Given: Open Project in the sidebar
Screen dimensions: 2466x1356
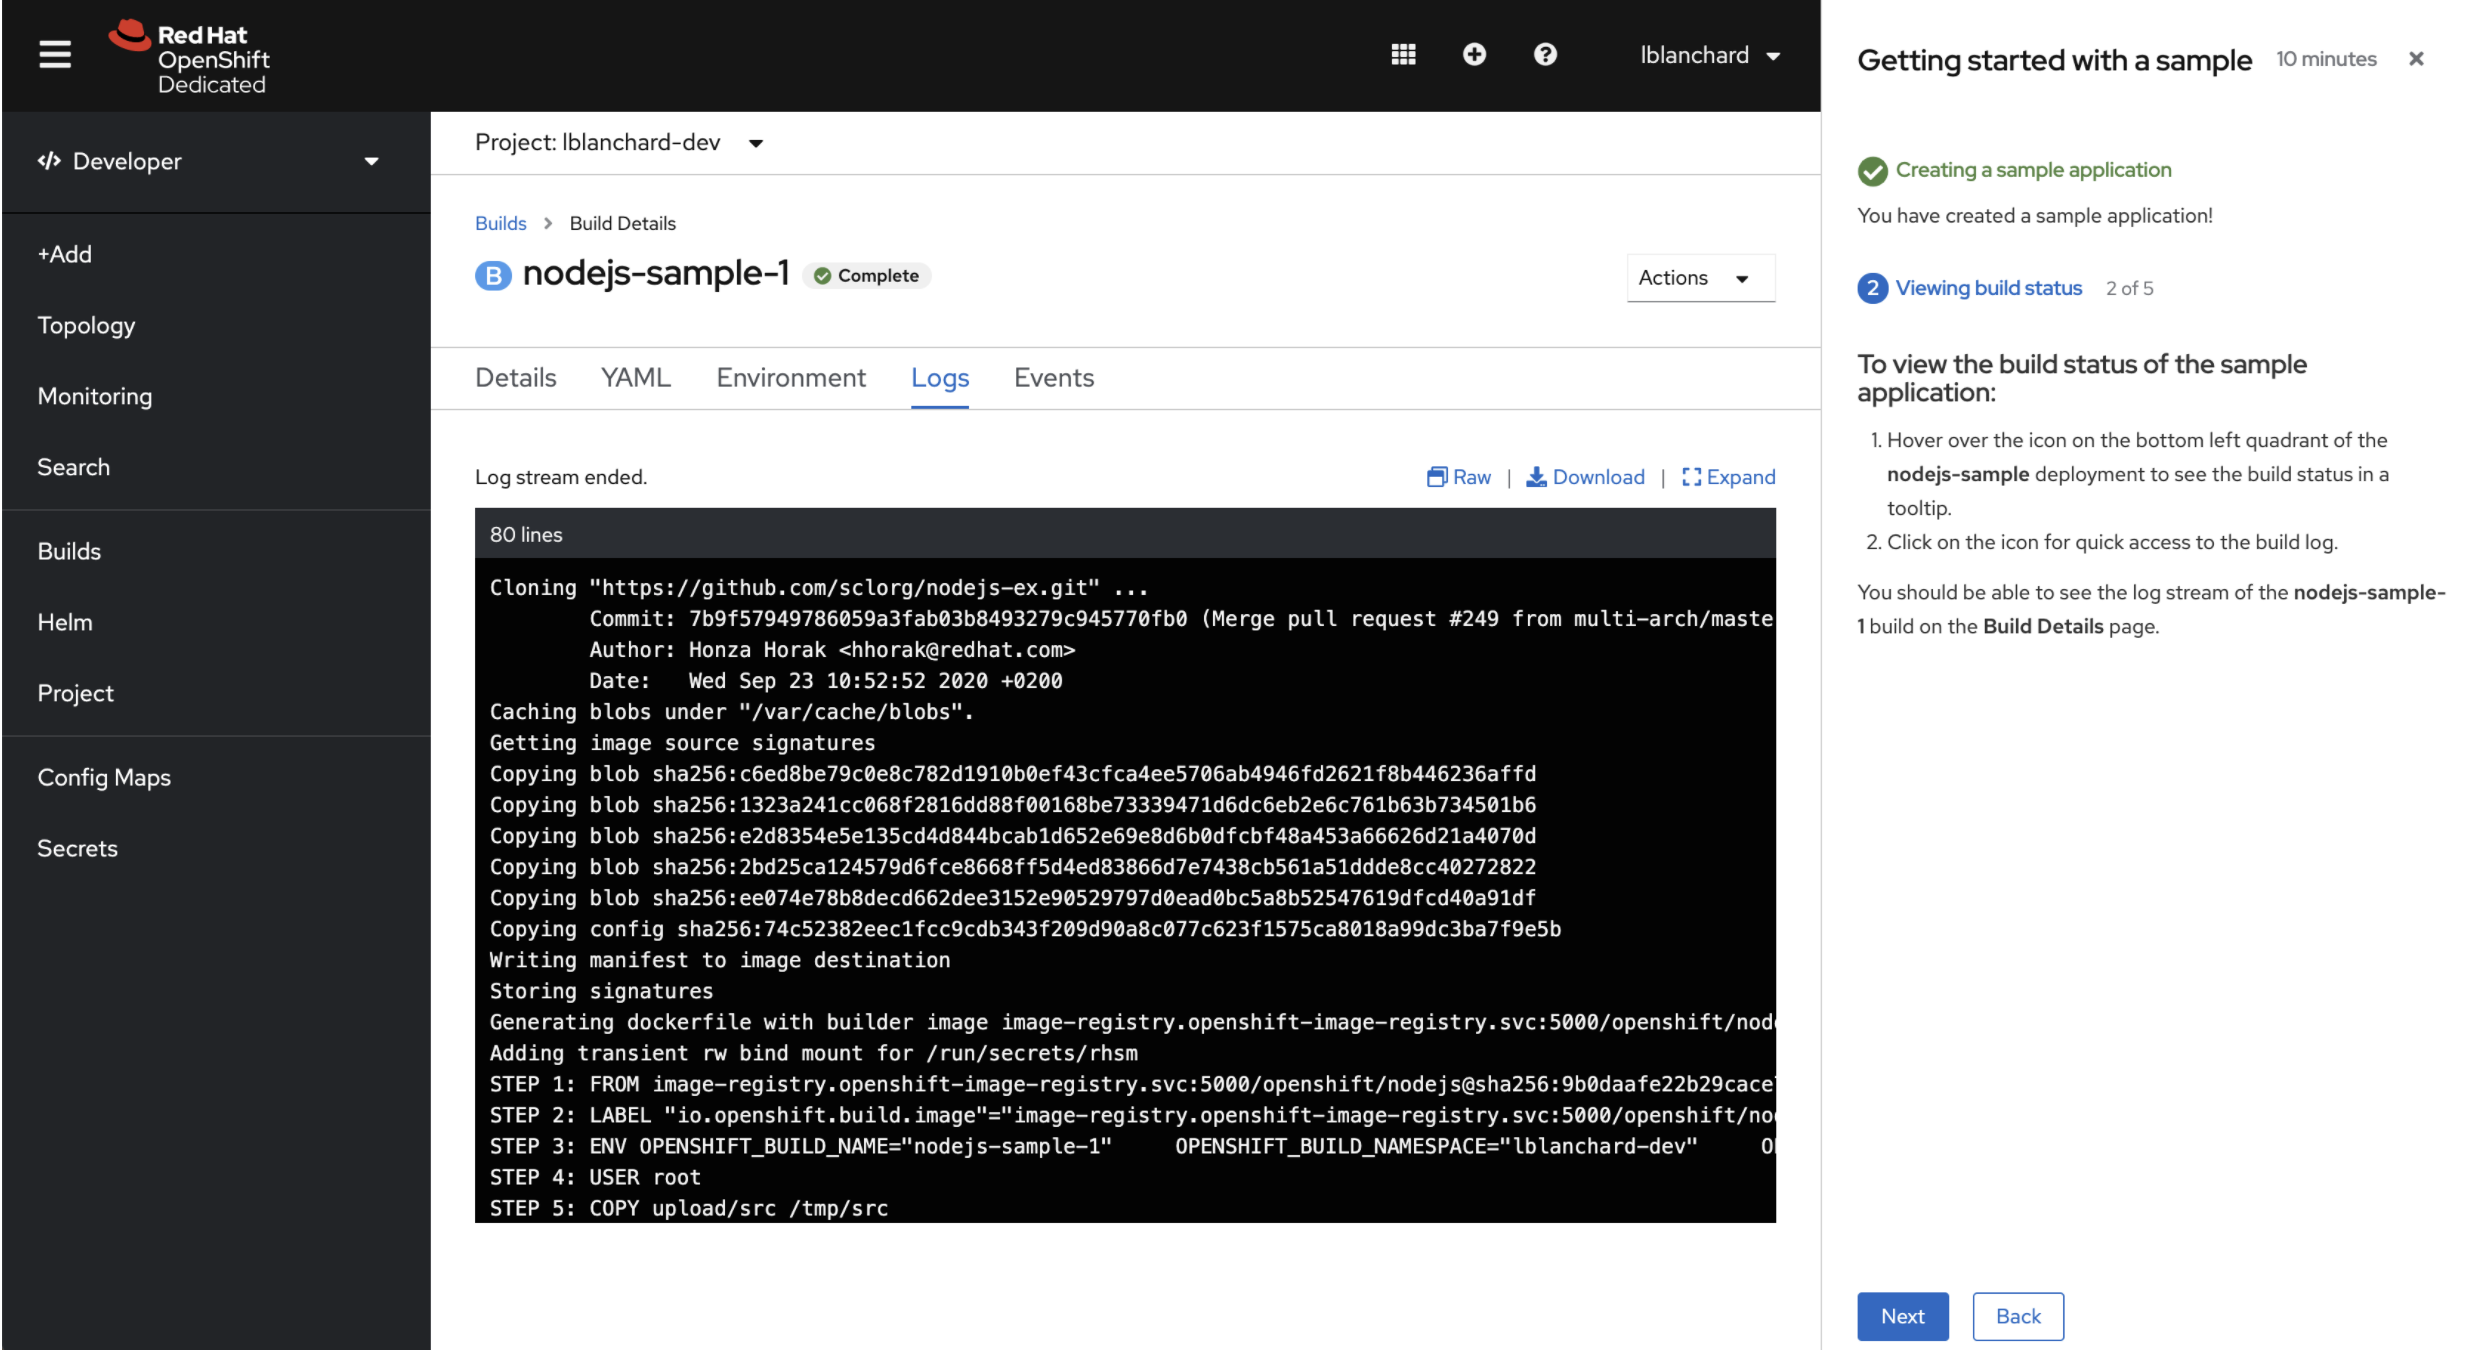Looking at the screenshot, I should point(75,693).
